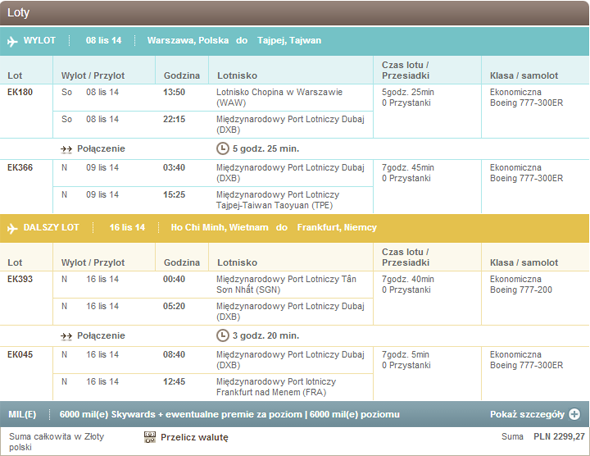
Task: Click total price PLN 2299,27
Action: click(559, 437)
